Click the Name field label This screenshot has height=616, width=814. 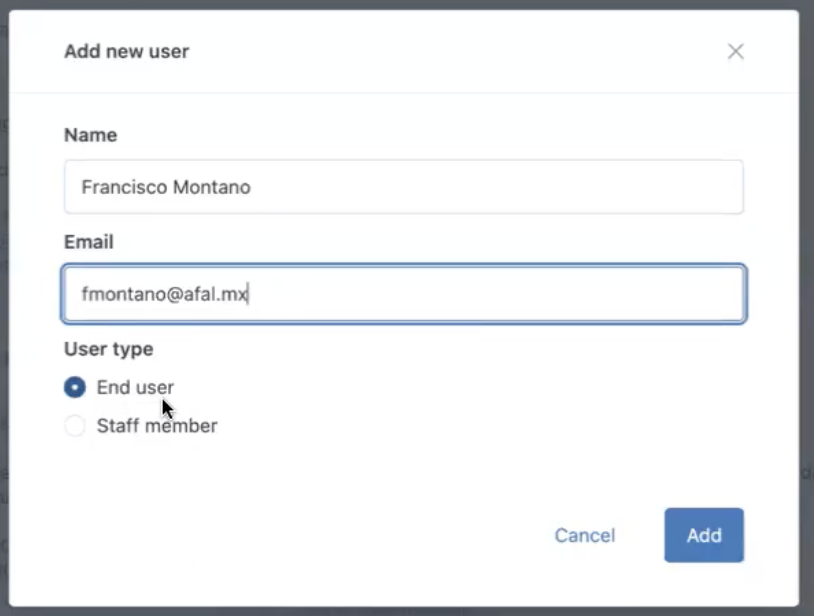(x=90, y=135)
